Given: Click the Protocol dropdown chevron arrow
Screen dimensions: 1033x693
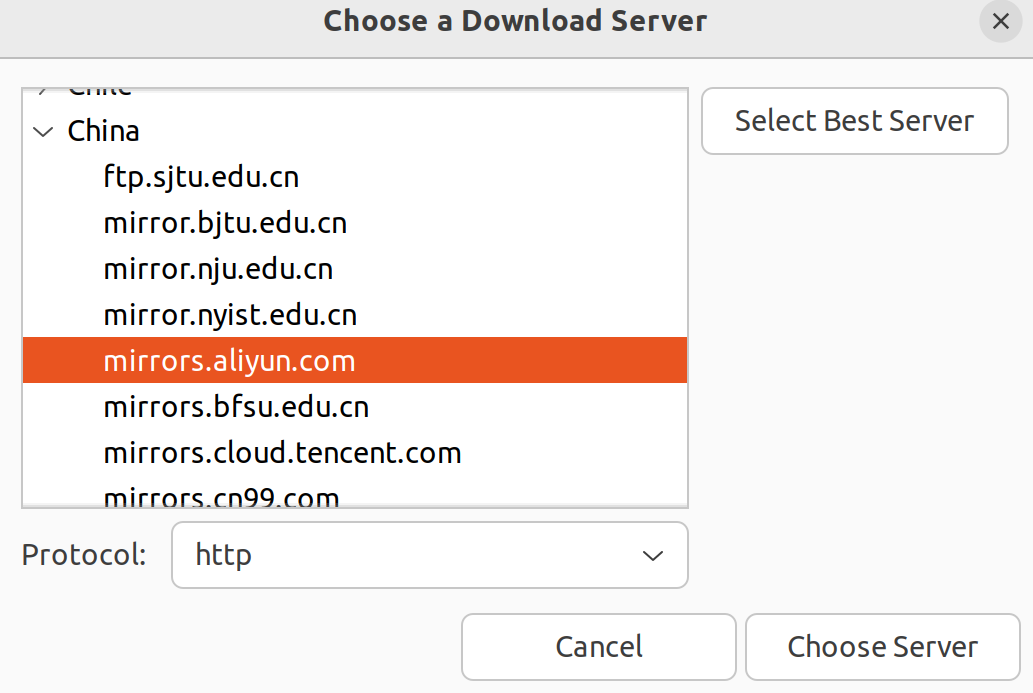Looking at the screenshot, I should (652, 555).
